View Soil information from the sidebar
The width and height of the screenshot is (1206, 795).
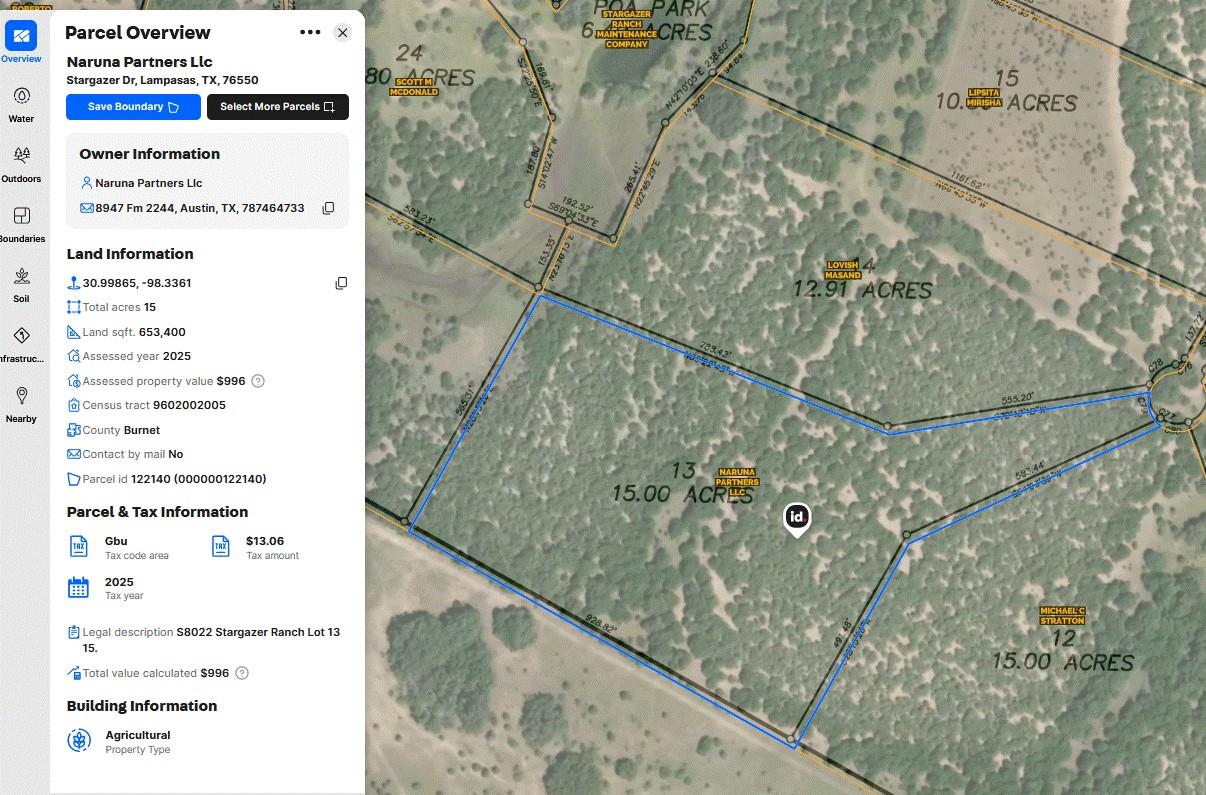click(x=21, y=284)
